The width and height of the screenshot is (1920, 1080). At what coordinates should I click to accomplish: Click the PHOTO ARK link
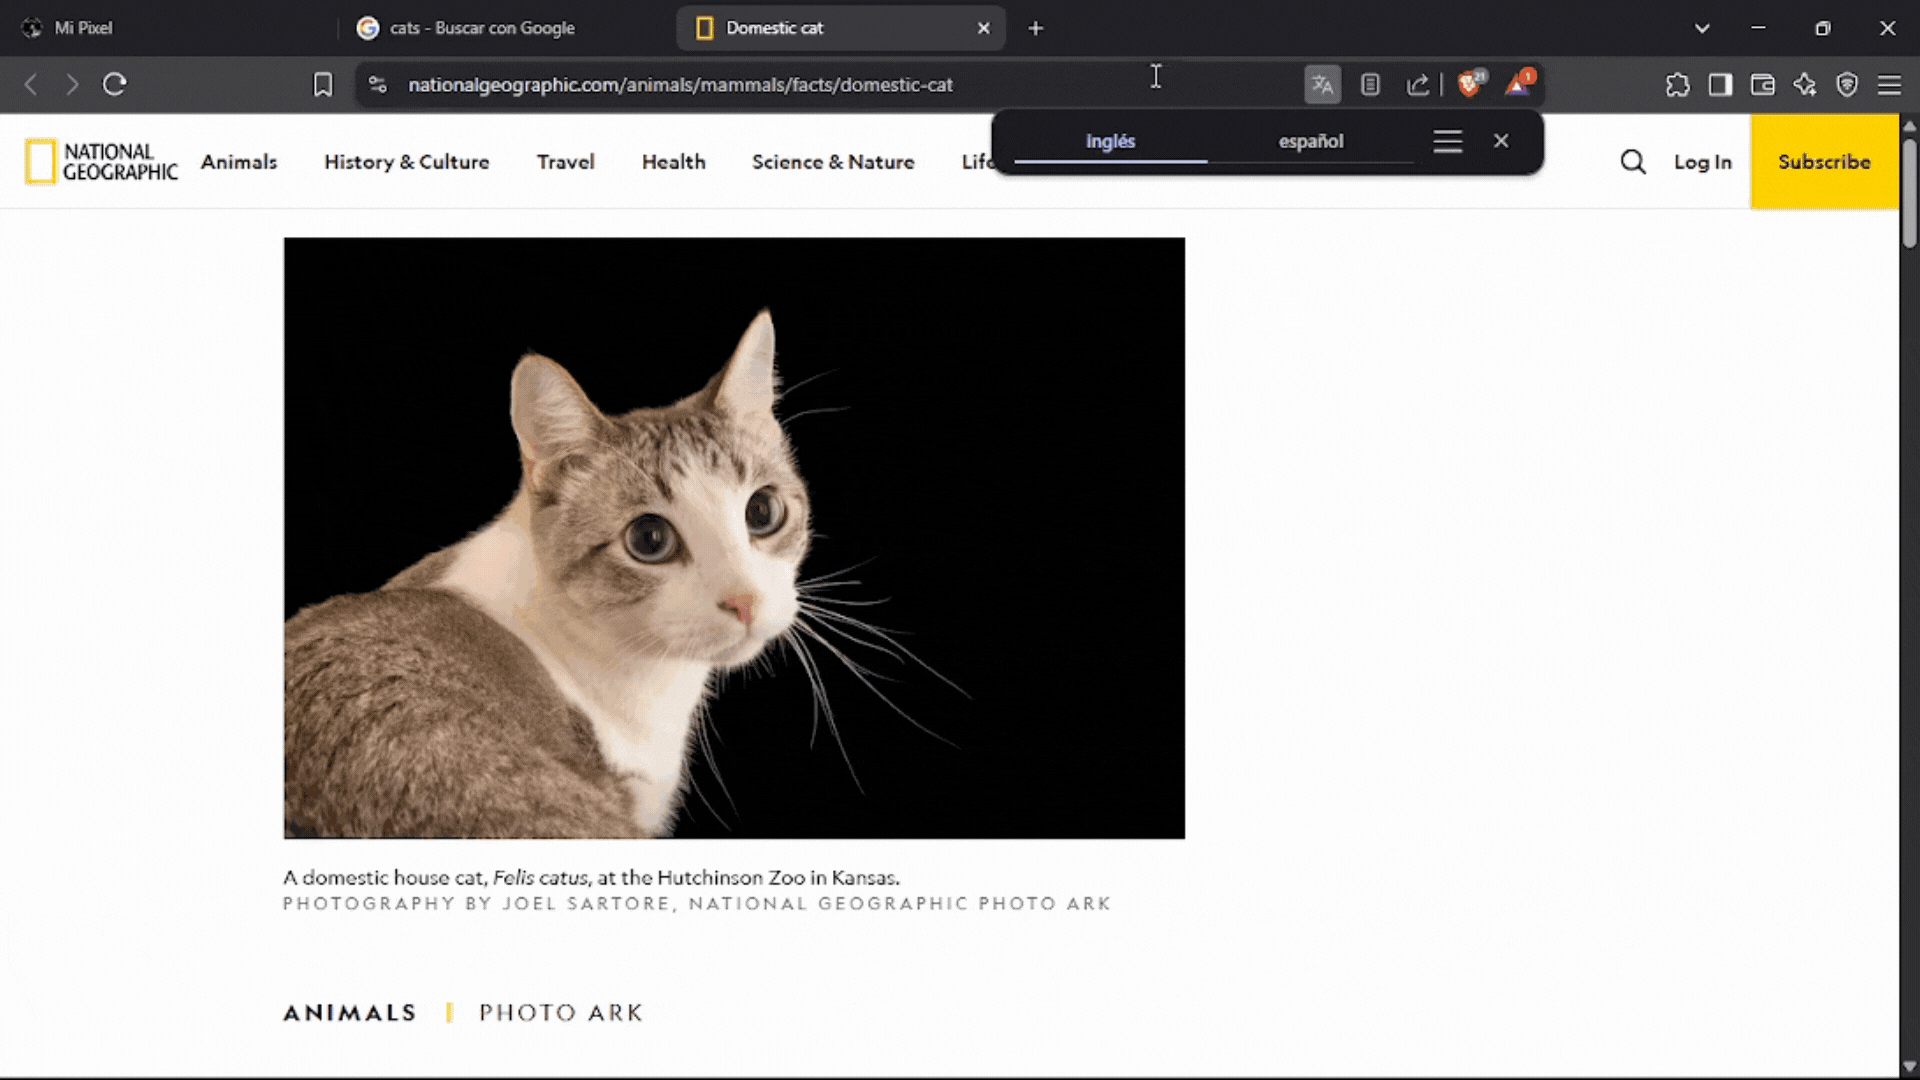561,1013
